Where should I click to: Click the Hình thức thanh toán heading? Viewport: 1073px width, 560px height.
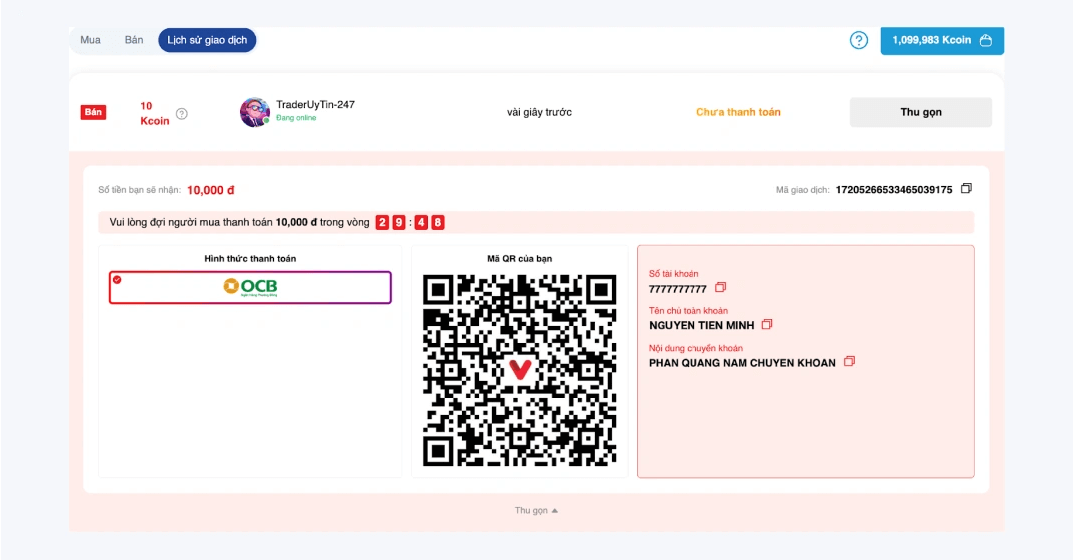(250, 259)
